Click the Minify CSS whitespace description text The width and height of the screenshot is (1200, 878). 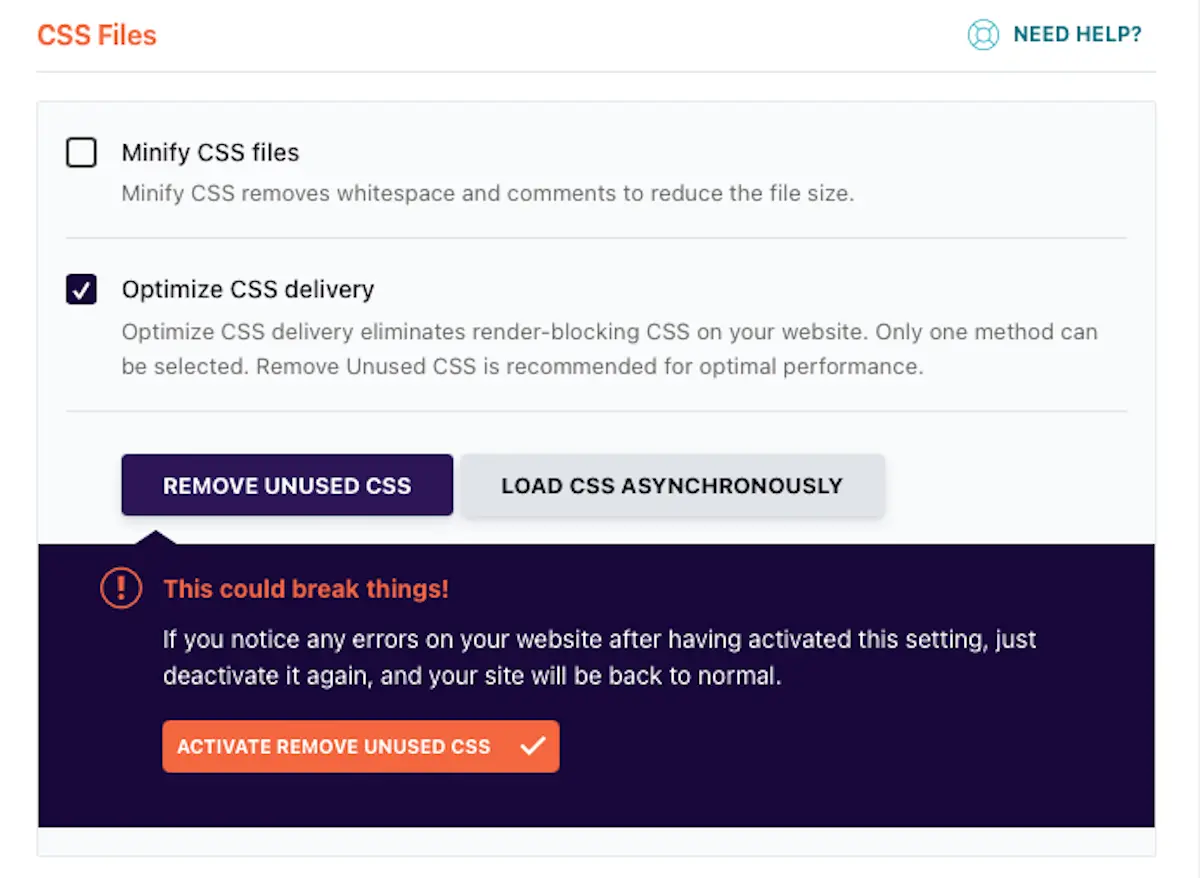[487, 193]
